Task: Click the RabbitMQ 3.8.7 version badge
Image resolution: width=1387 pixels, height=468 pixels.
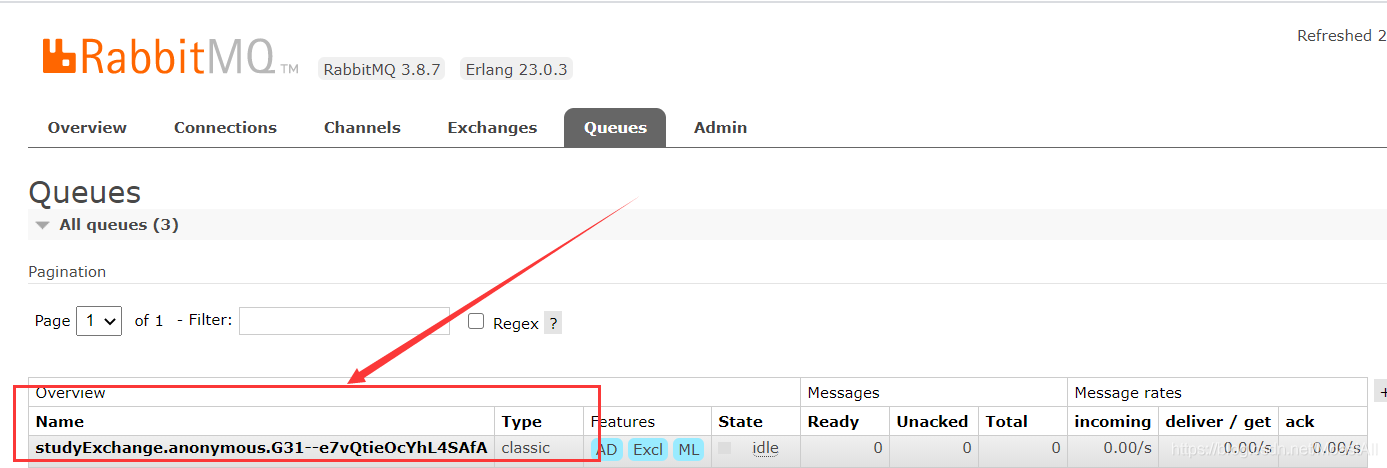Action: (380, 70)
